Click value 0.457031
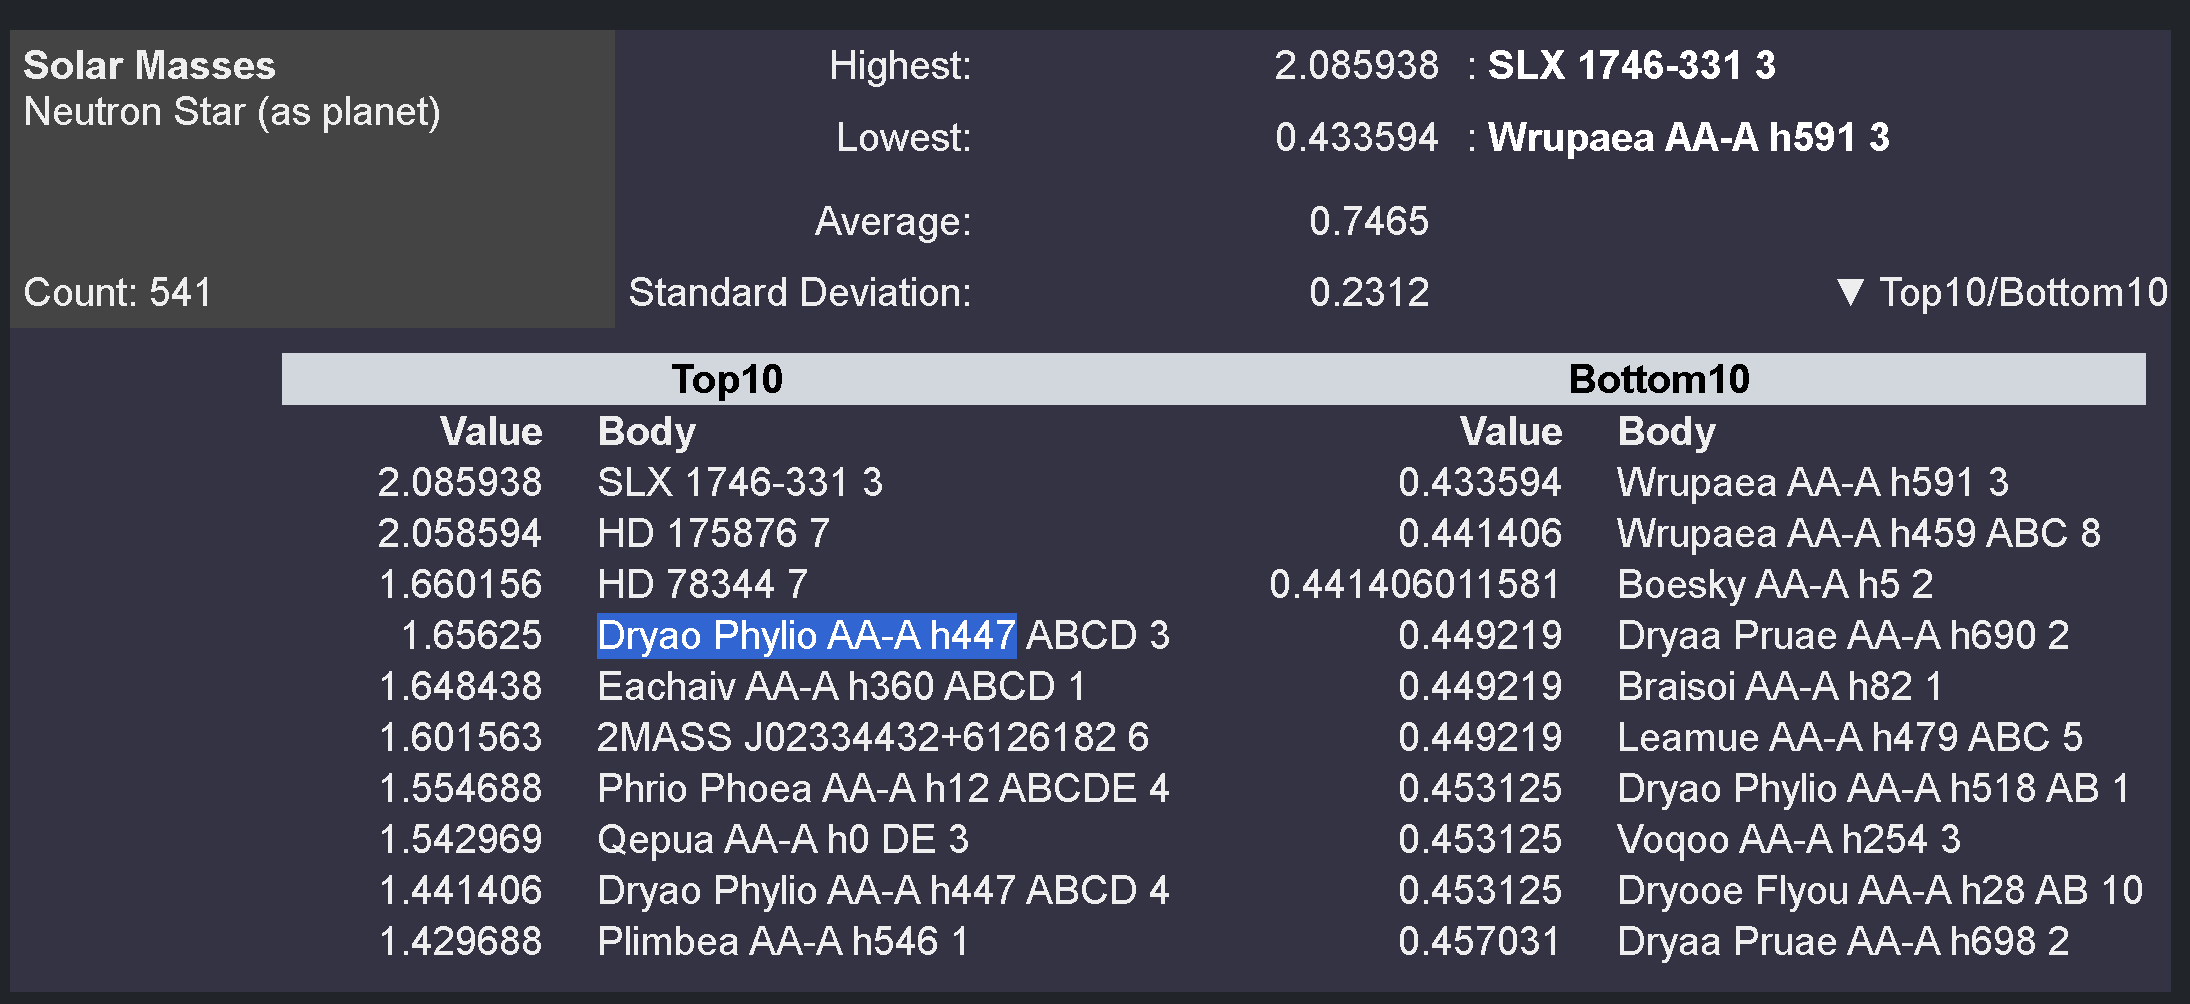 point(1480,941)
